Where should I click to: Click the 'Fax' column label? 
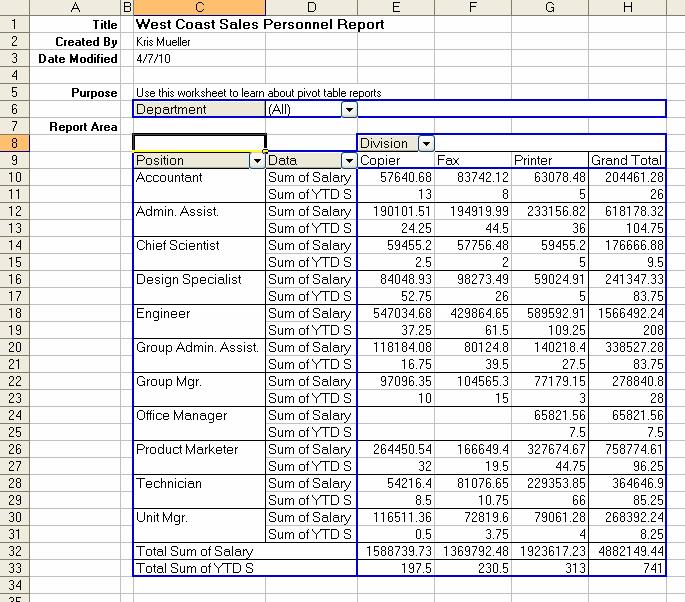click(473, 160)
